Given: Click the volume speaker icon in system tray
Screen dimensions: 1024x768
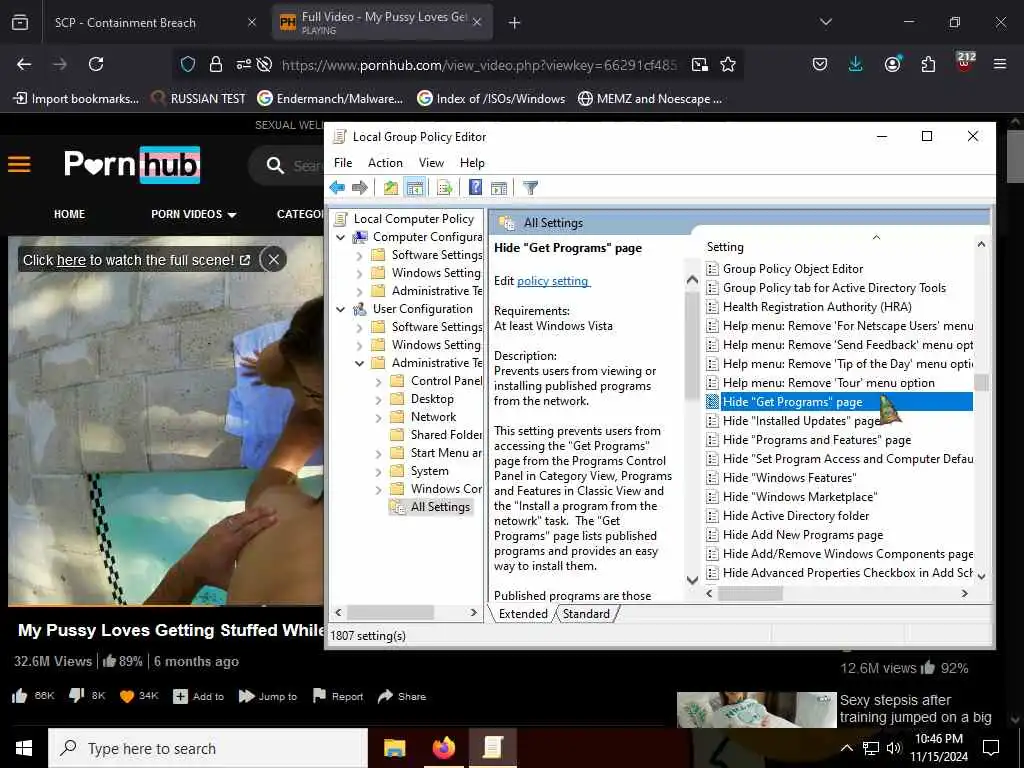Looking at the screenshot, I should click(893, 748).
